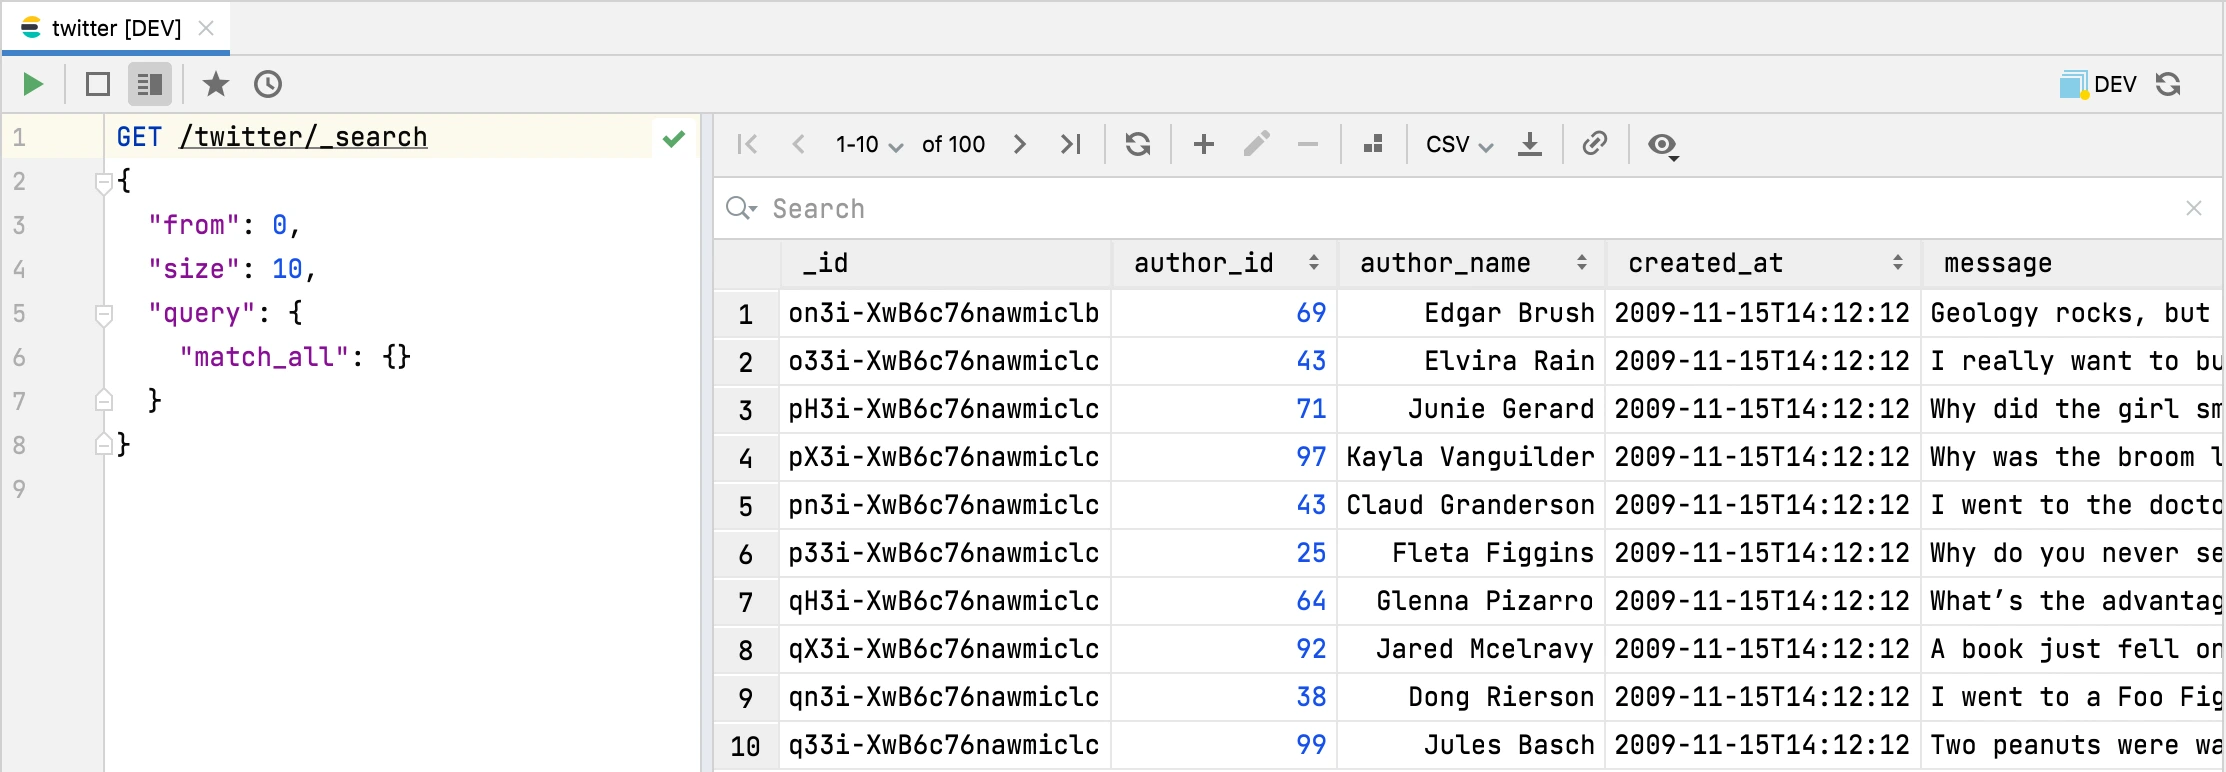Select author_name cell Fleta Figgins
The image size is (2226, 772).
pos(1472,553)
